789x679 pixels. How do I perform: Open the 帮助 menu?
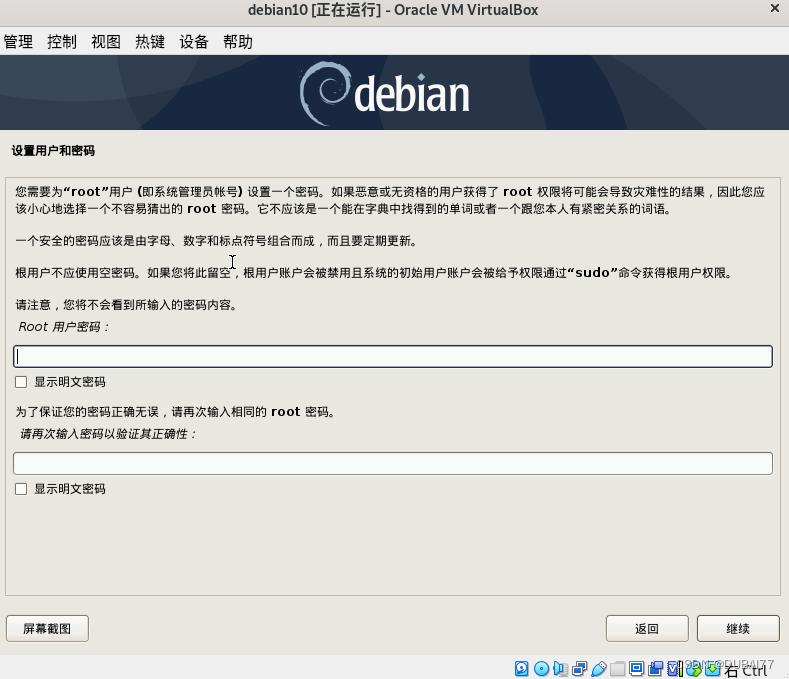[238, 41]
